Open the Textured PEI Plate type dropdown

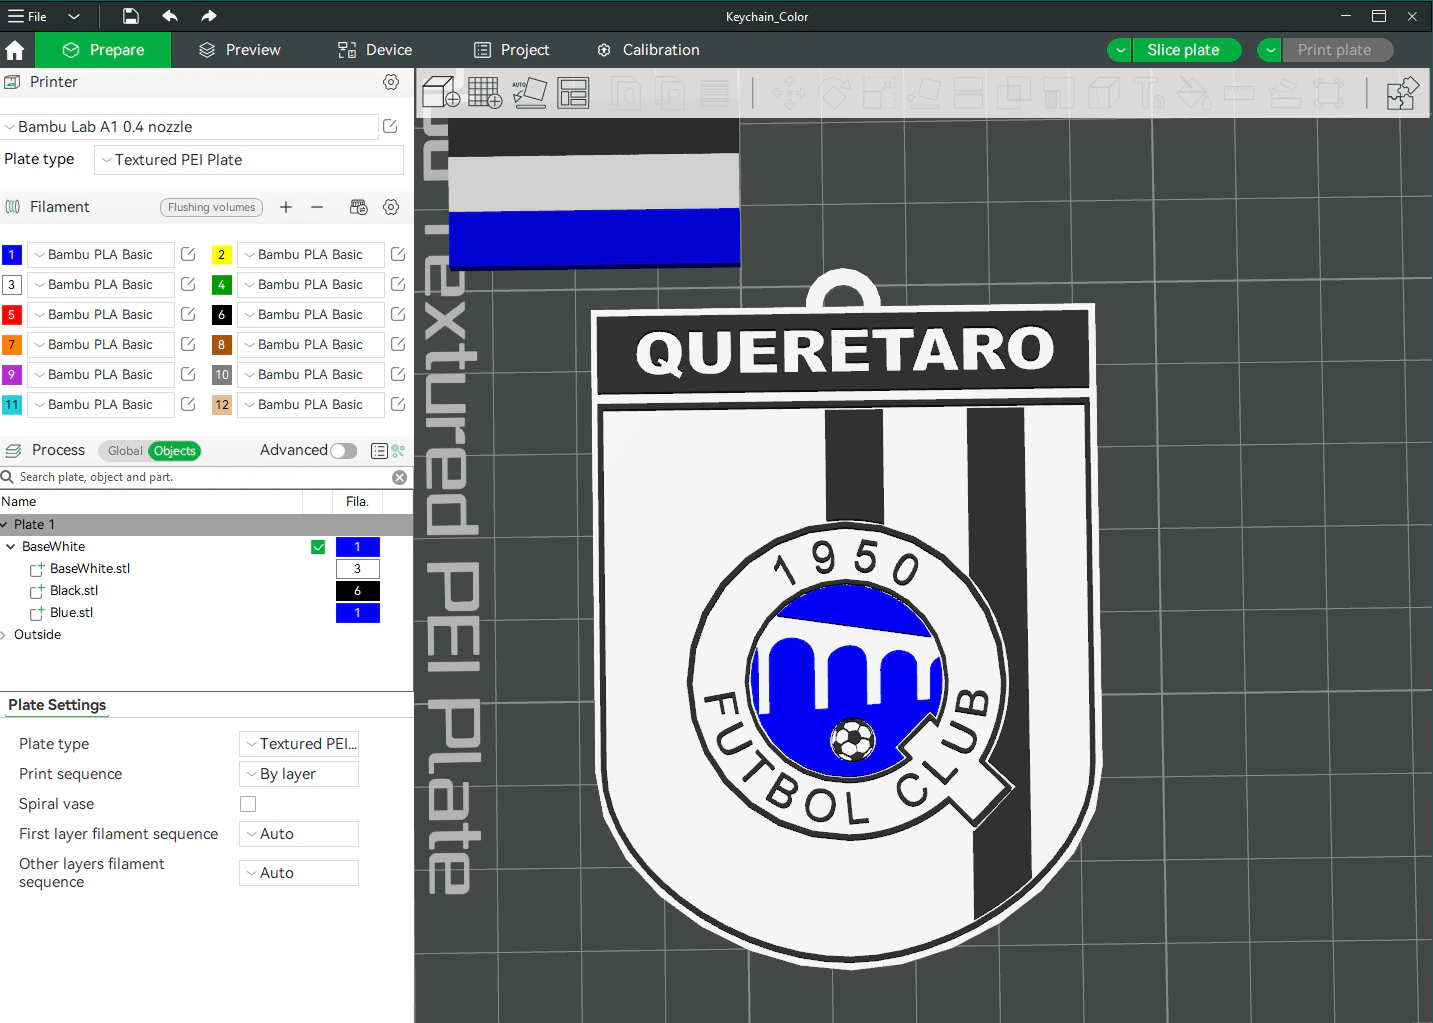point(249,160)
